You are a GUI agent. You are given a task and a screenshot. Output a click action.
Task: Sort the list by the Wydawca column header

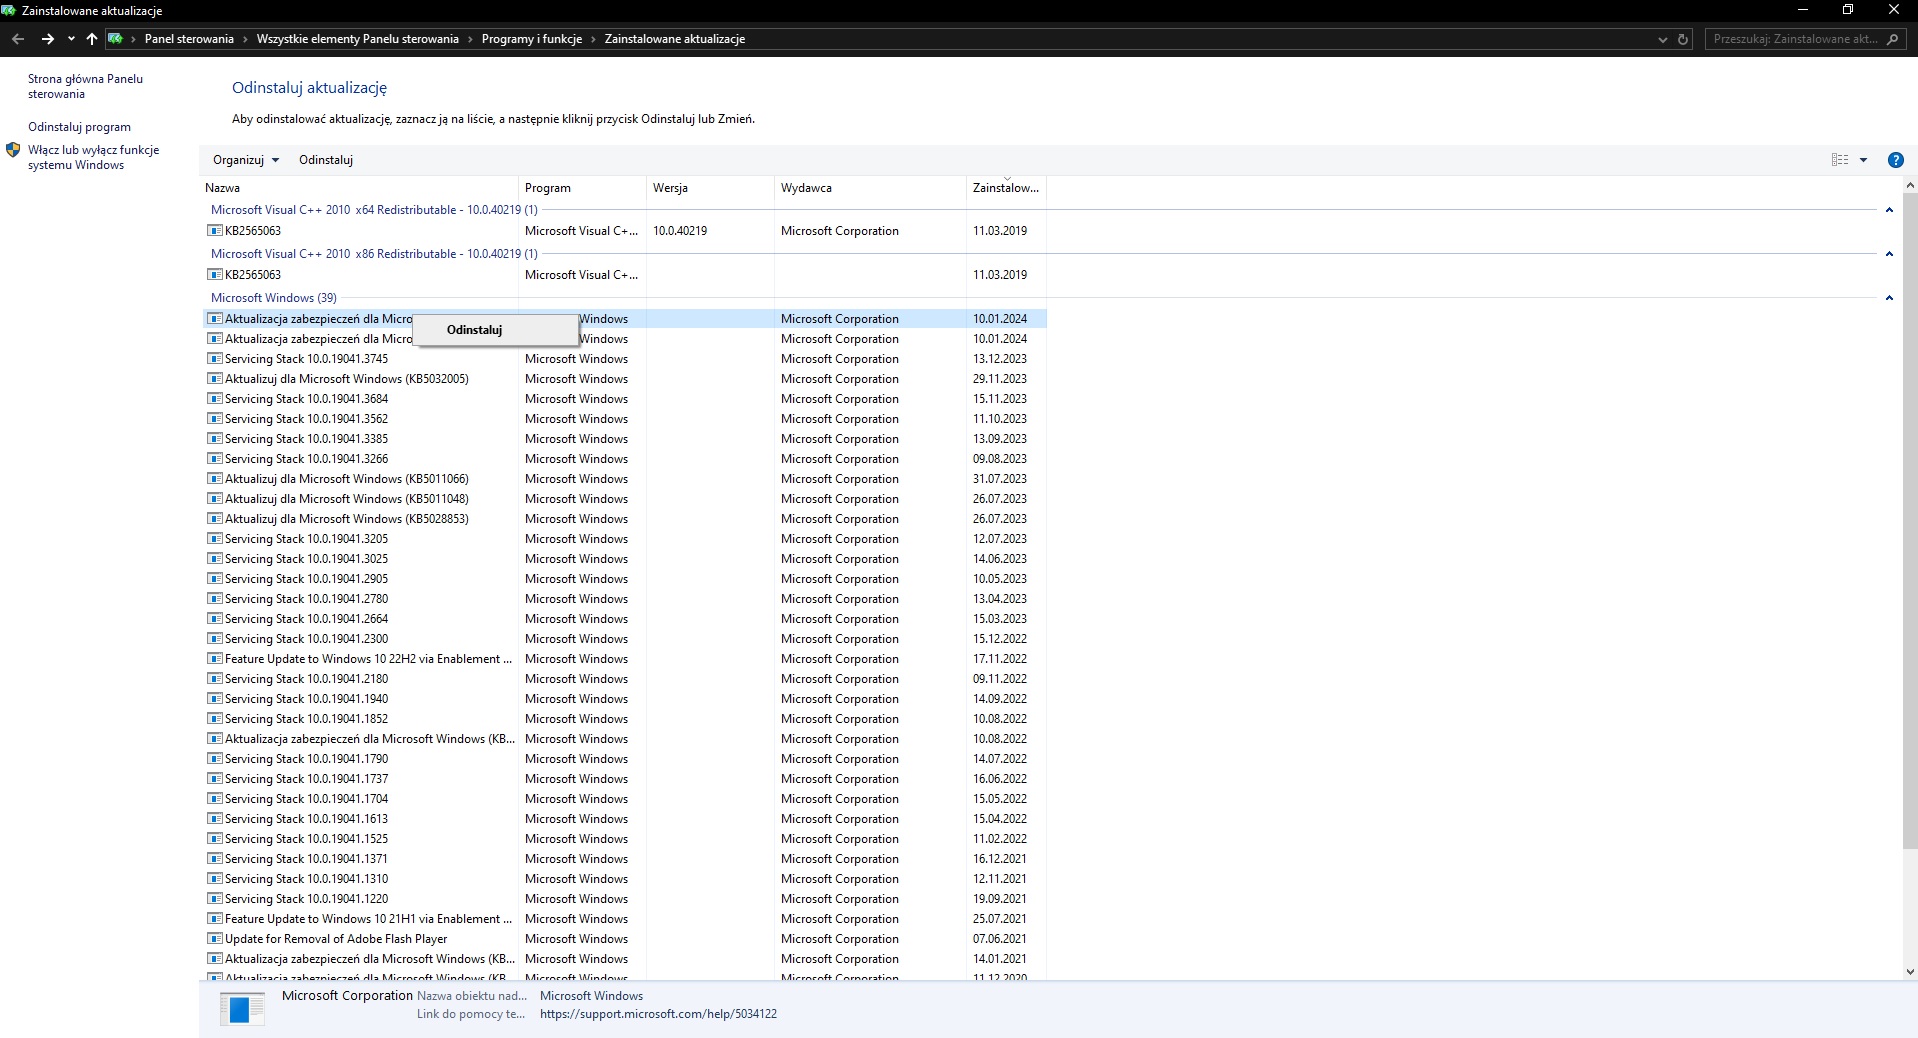point(806,188)
